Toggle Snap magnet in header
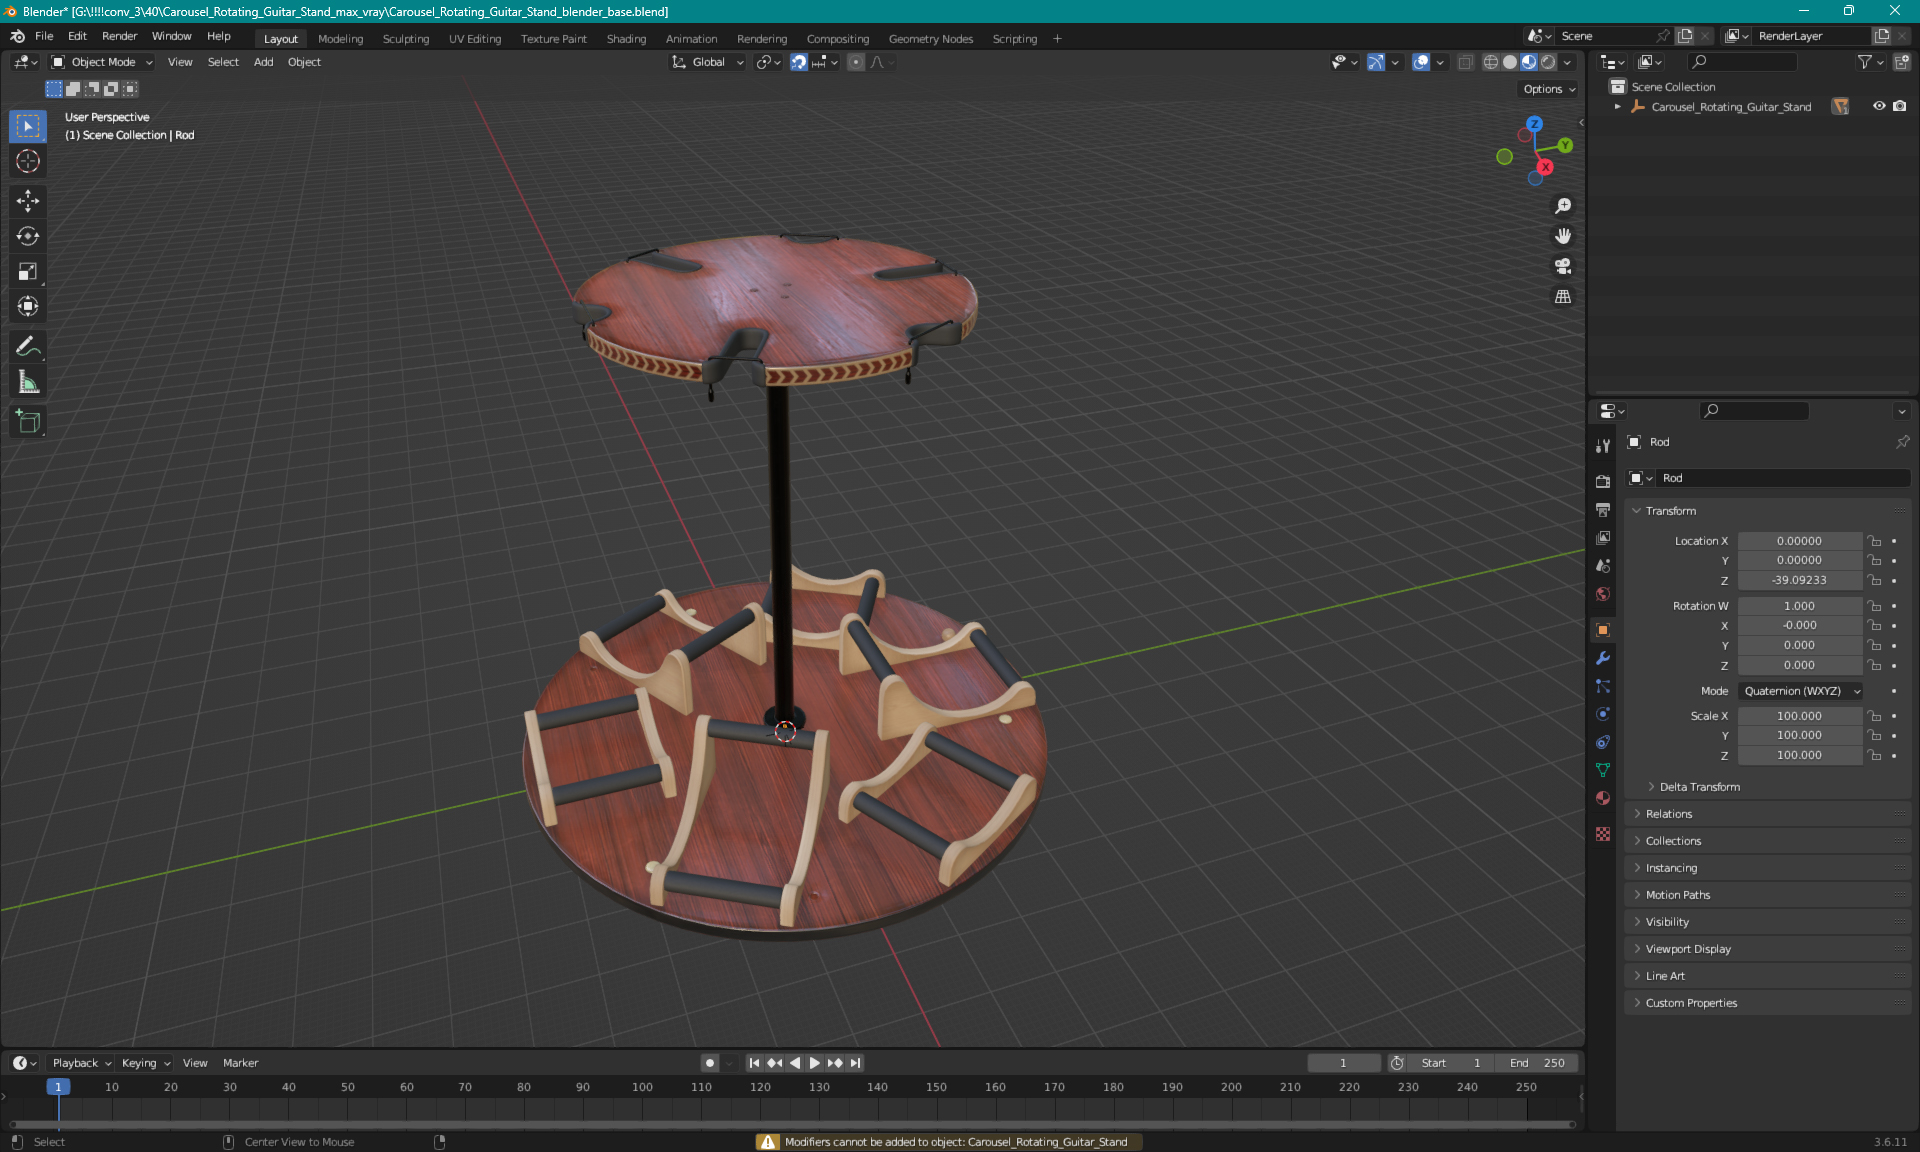The image size is (1920, 1152). 799,62
